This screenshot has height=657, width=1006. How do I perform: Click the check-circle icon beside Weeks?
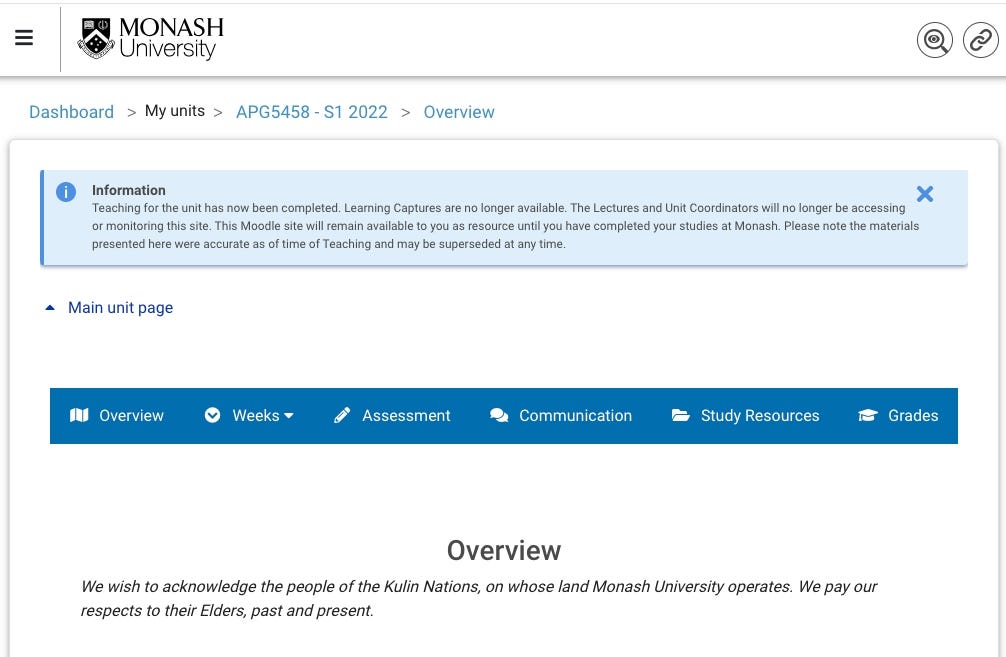[212, 415]
